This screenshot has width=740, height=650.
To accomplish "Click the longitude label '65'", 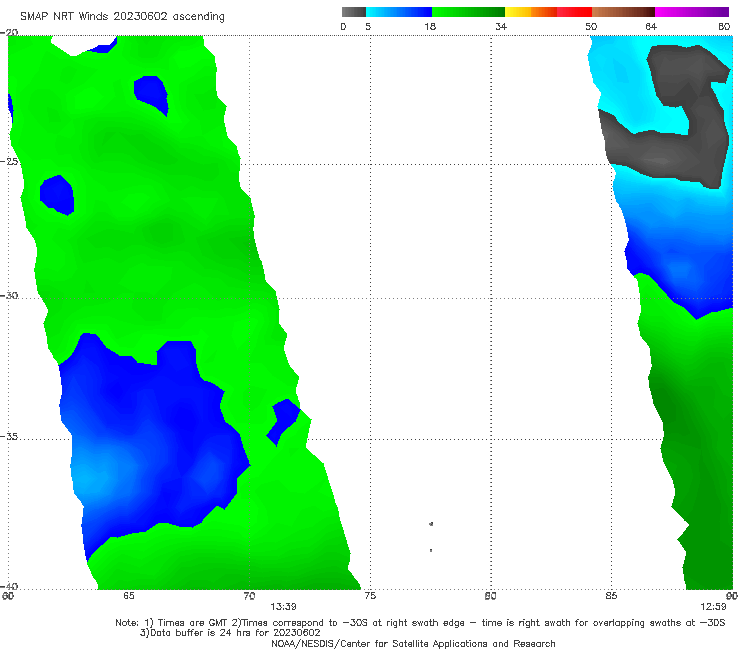I will point(129,596).
